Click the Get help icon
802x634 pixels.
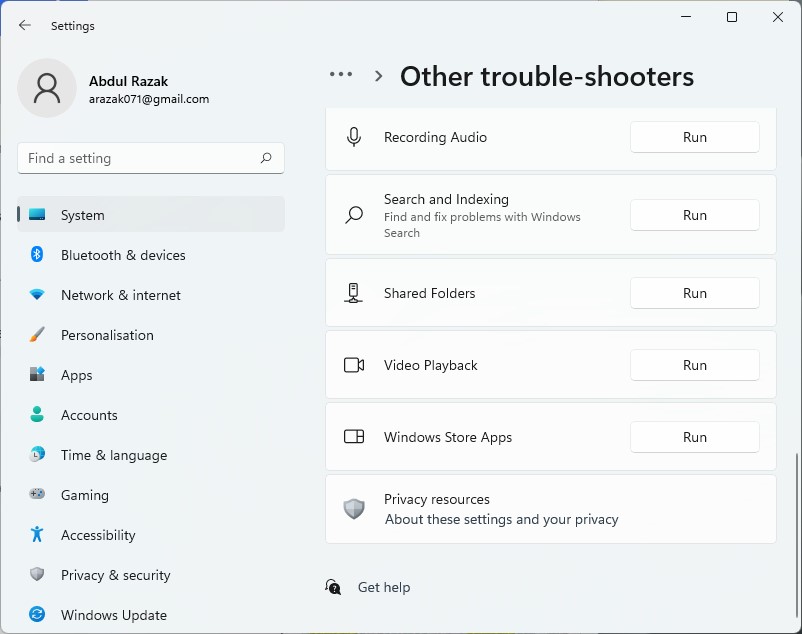[333, 587]
